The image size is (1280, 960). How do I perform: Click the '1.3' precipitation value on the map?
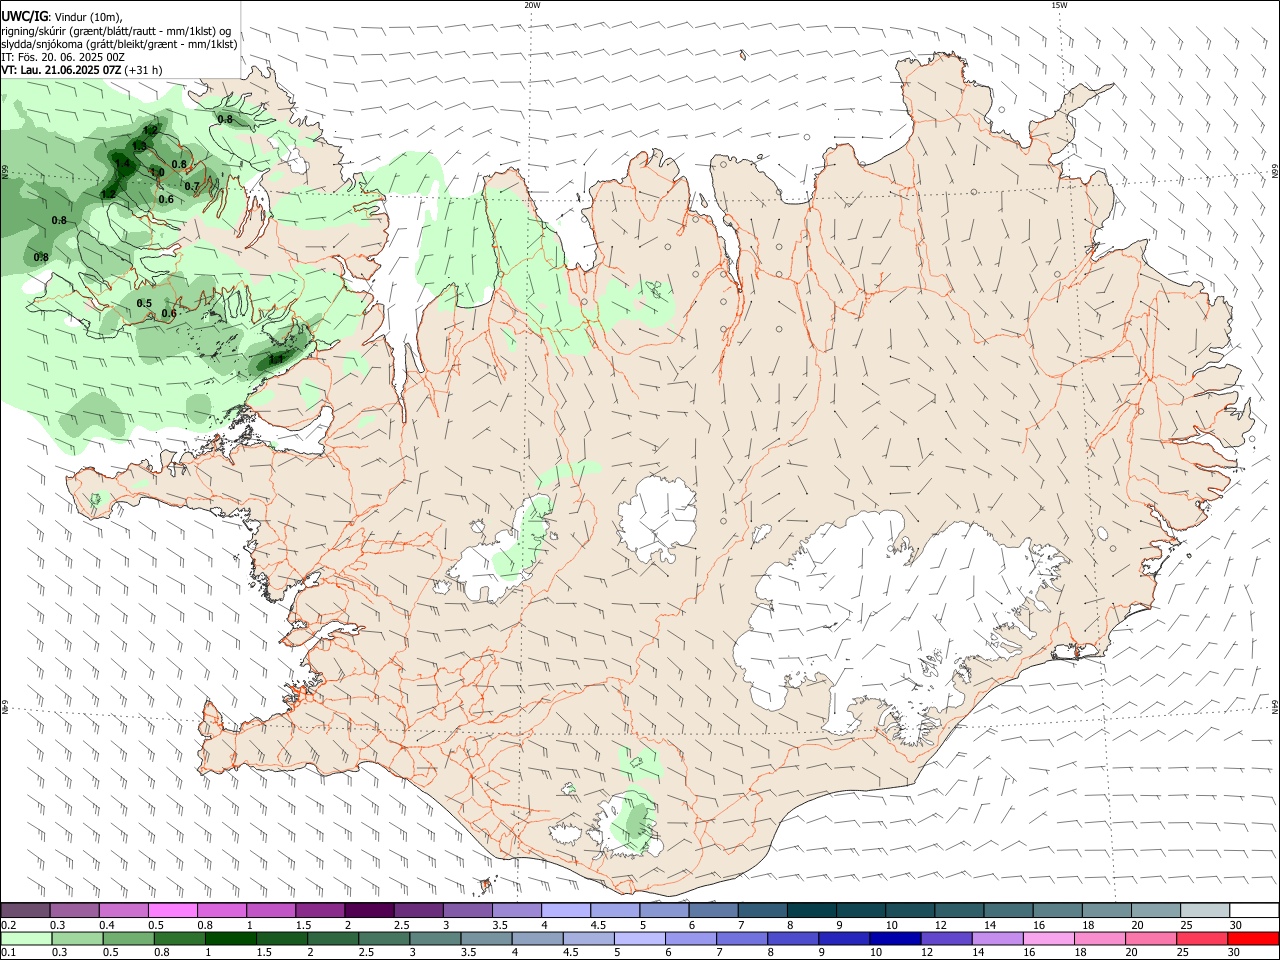coord(139,146)
